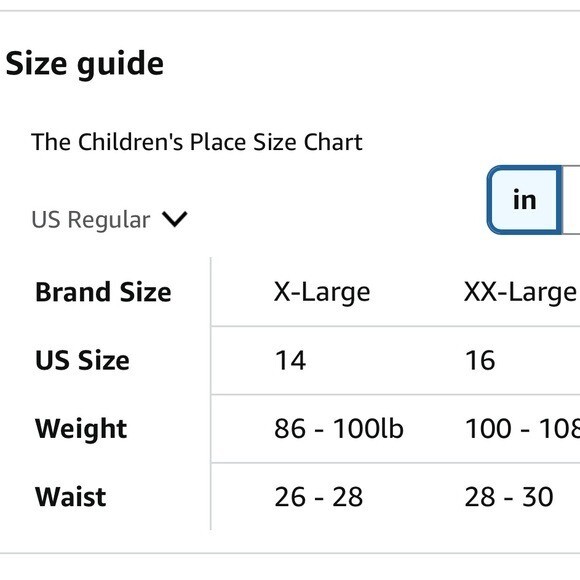Click the US Regular size type text
The width and height of the screenshot is (580, 580).
pyautogui.click(x=91, y=220)
